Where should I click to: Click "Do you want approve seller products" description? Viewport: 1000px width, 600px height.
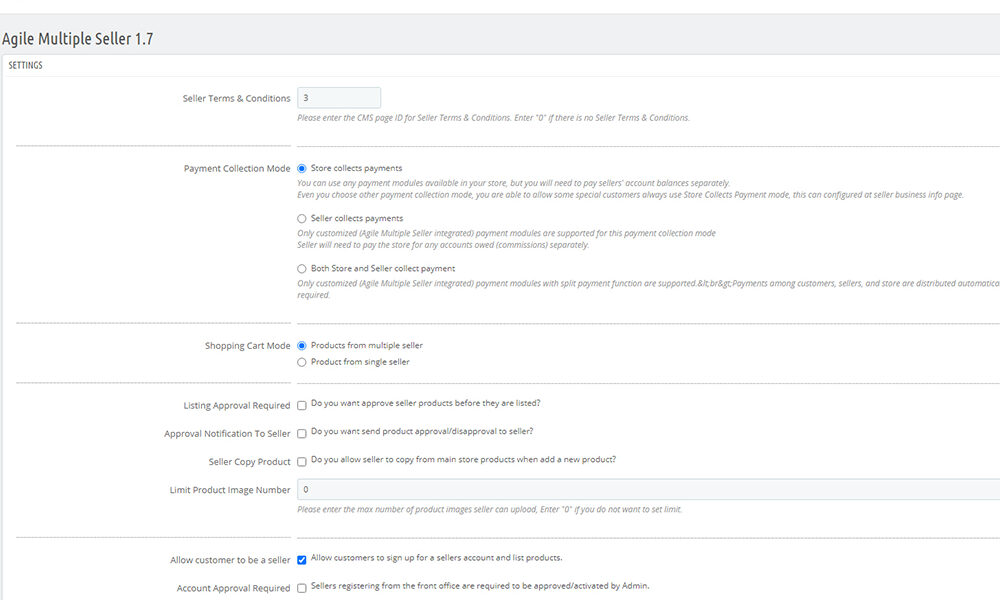tap(425, 403)
